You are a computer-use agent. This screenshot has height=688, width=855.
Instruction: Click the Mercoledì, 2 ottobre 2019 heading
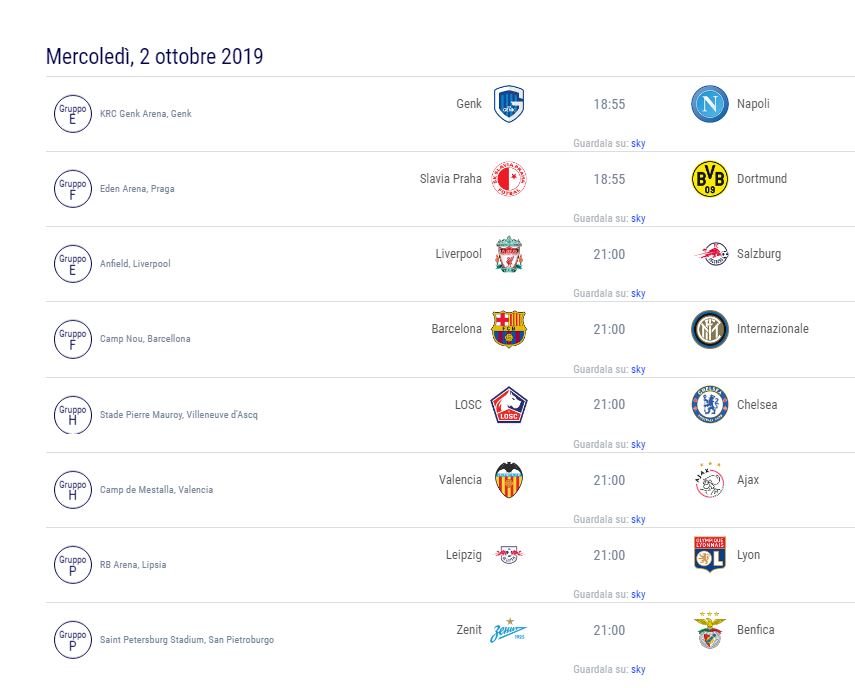tap(155, 56)
